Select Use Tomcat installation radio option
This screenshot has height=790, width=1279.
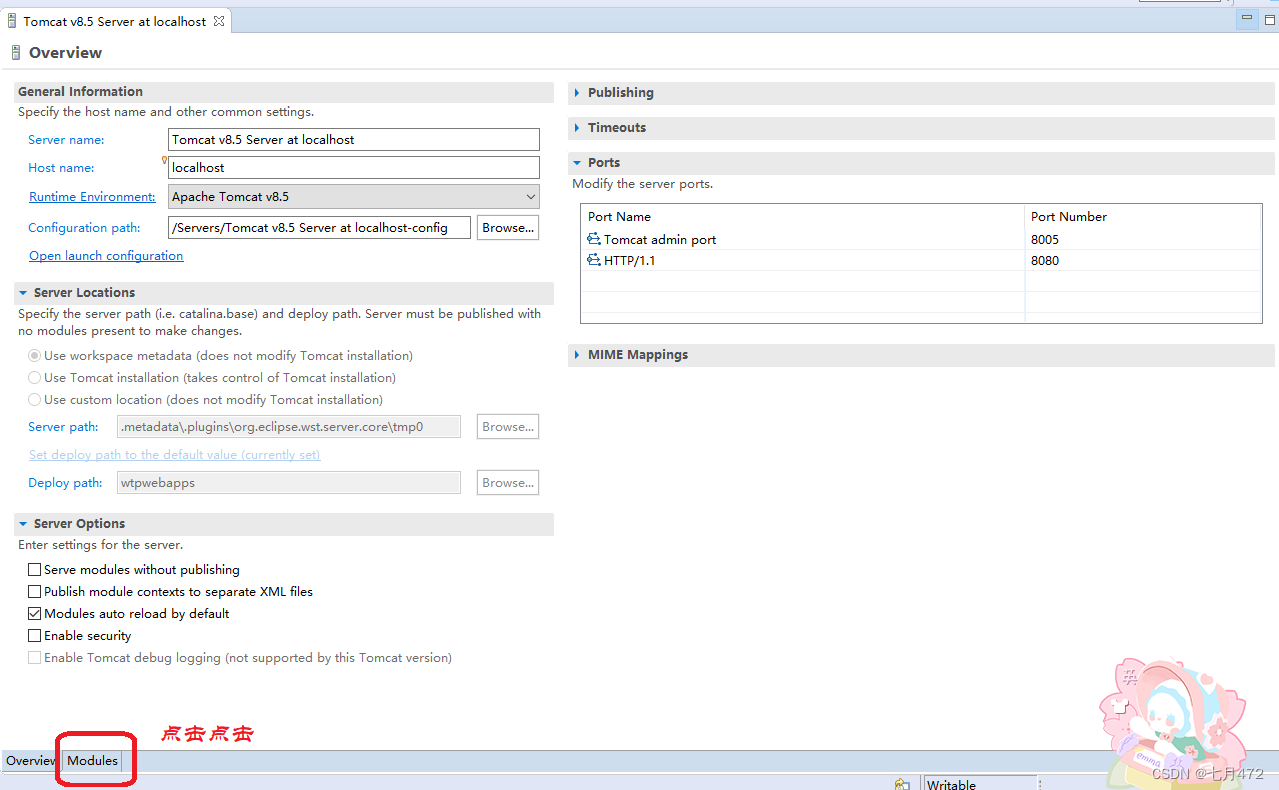35,378
